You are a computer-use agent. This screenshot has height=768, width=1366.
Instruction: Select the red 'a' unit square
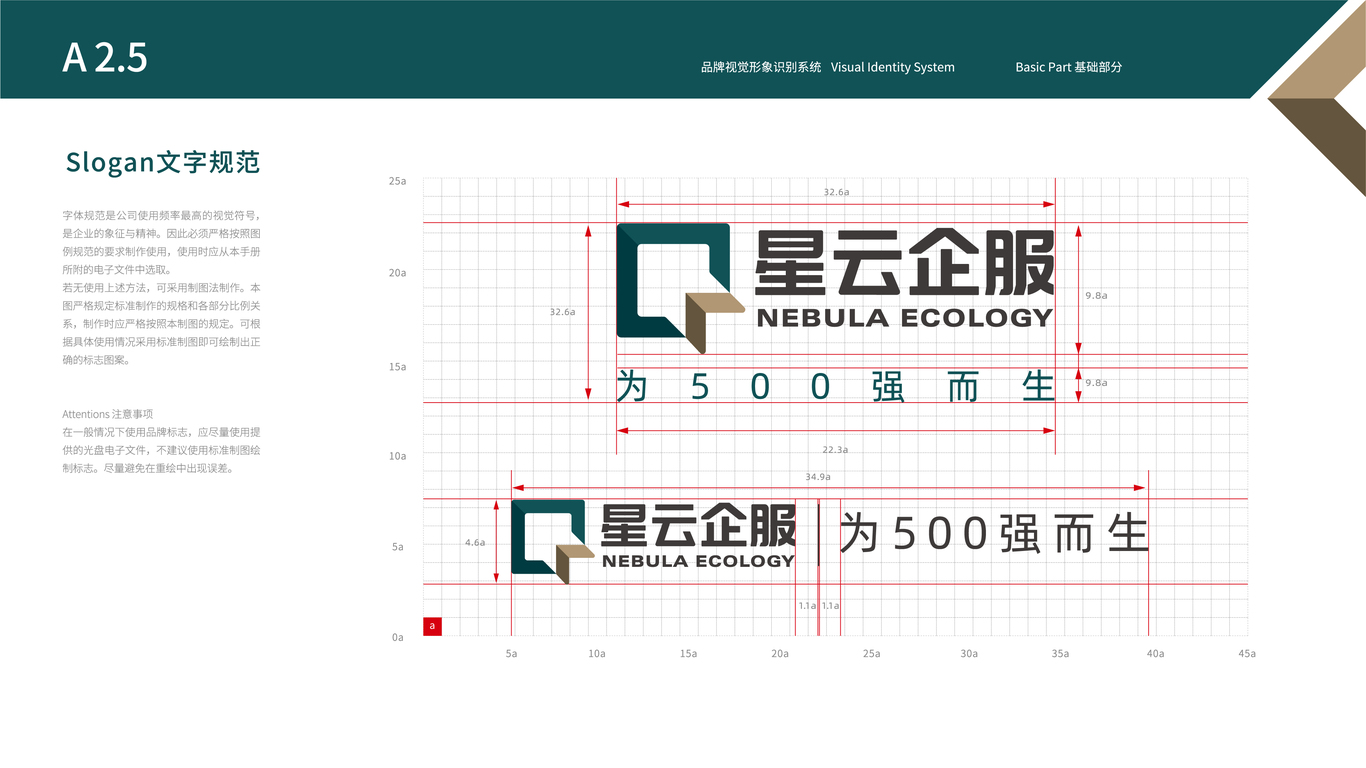coord(432,626)
